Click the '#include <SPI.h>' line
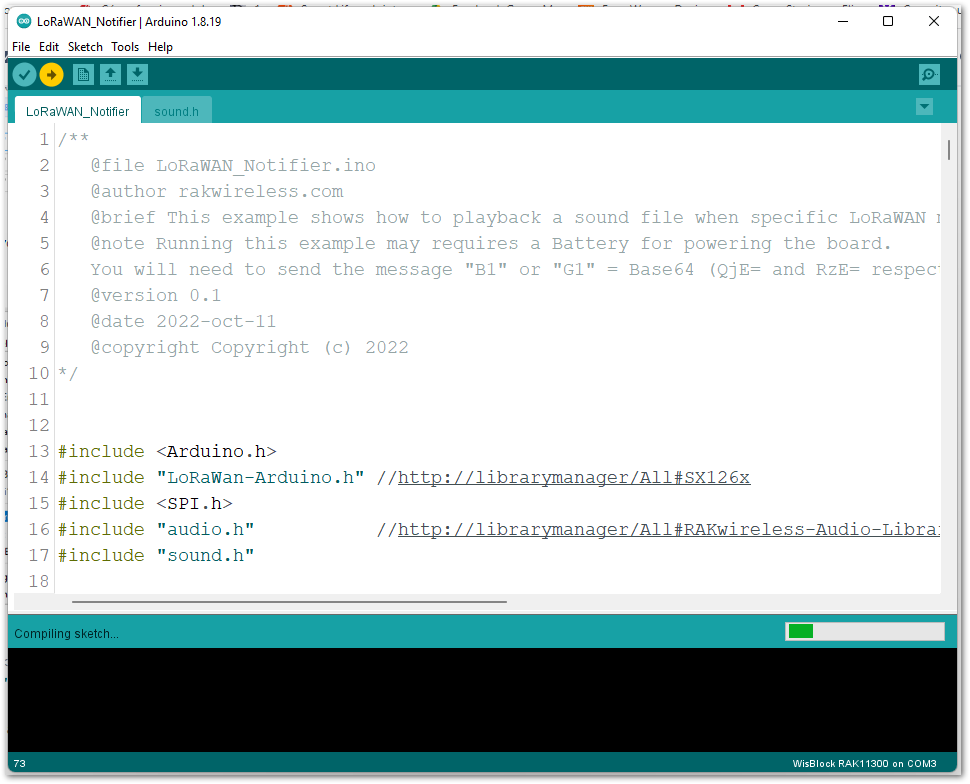Screen dimensions: 970x784 (x=145, y=504)
